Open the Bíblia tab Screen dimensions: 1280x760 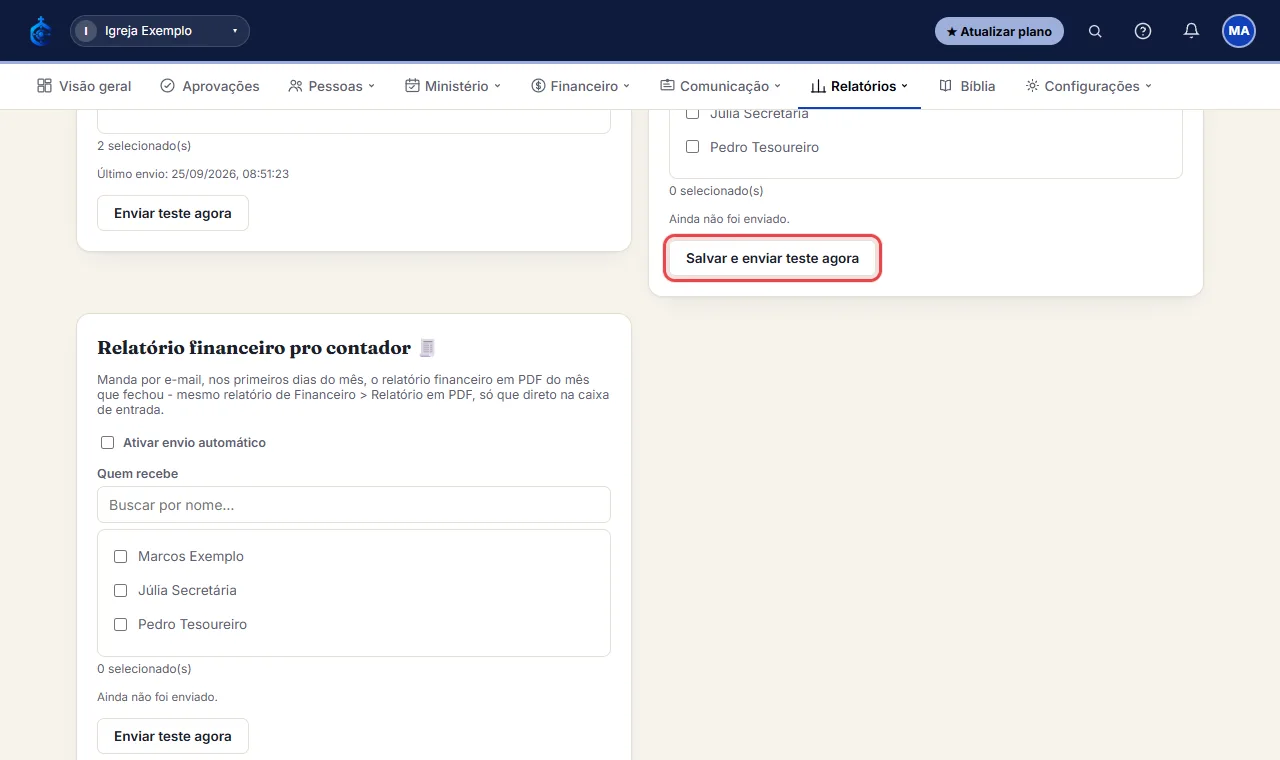click(x=967, y=86)
